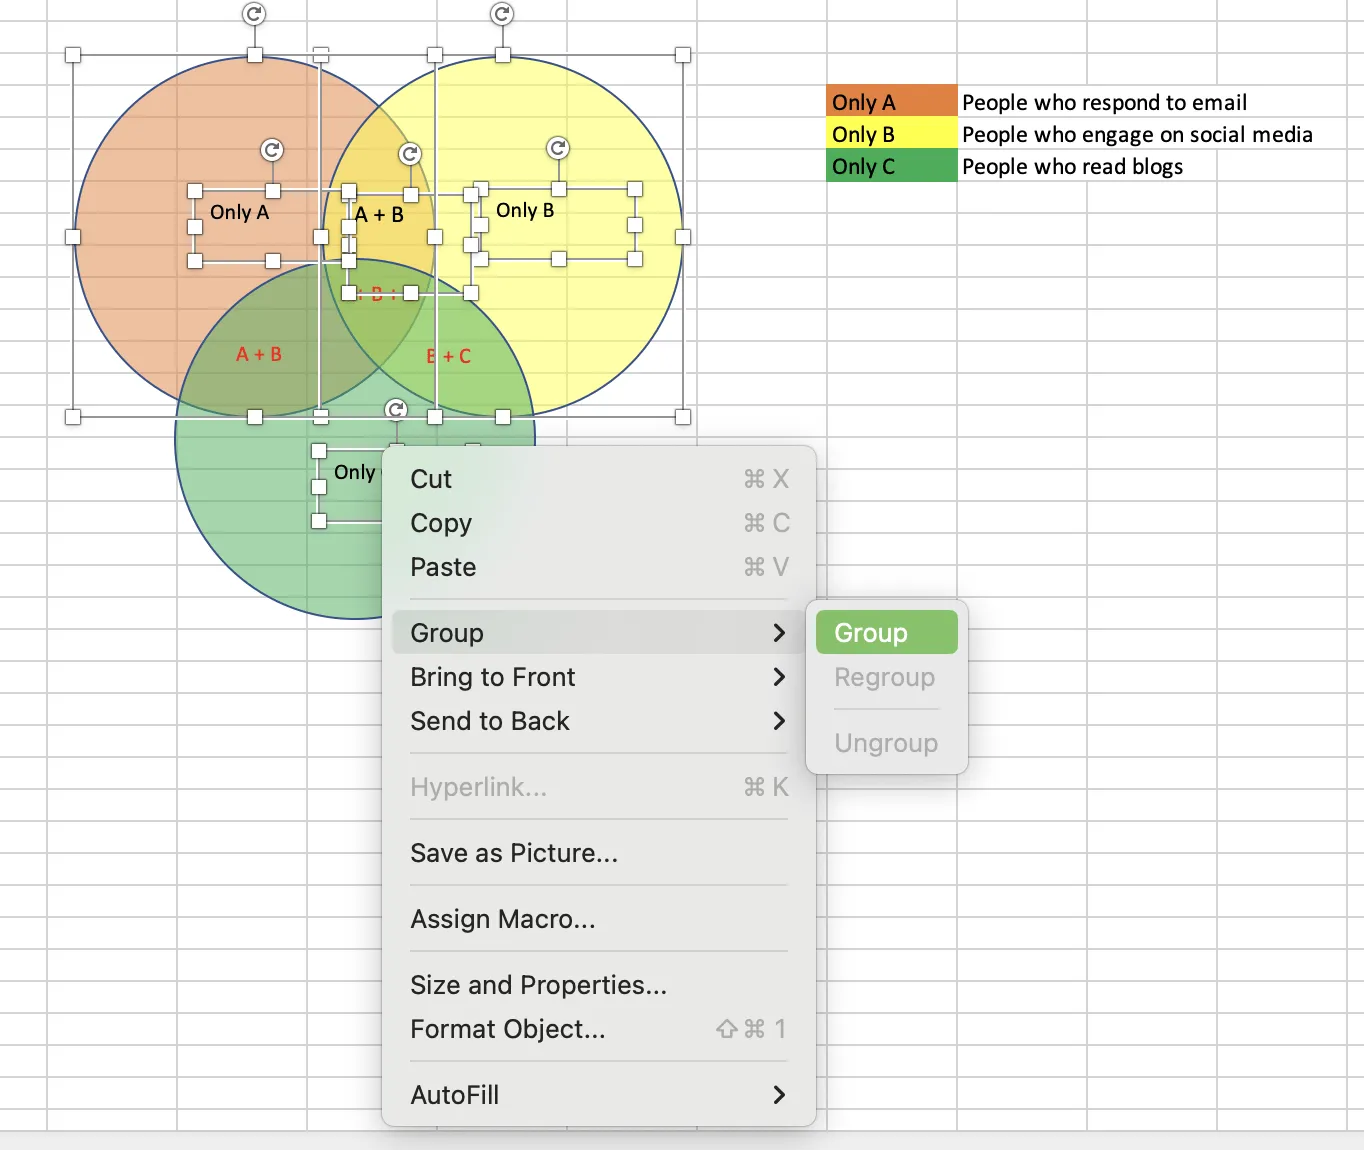Click rotation handle above Only C textbox
The height and width of the screenshot is (1150, 1364).
point(396,409)
